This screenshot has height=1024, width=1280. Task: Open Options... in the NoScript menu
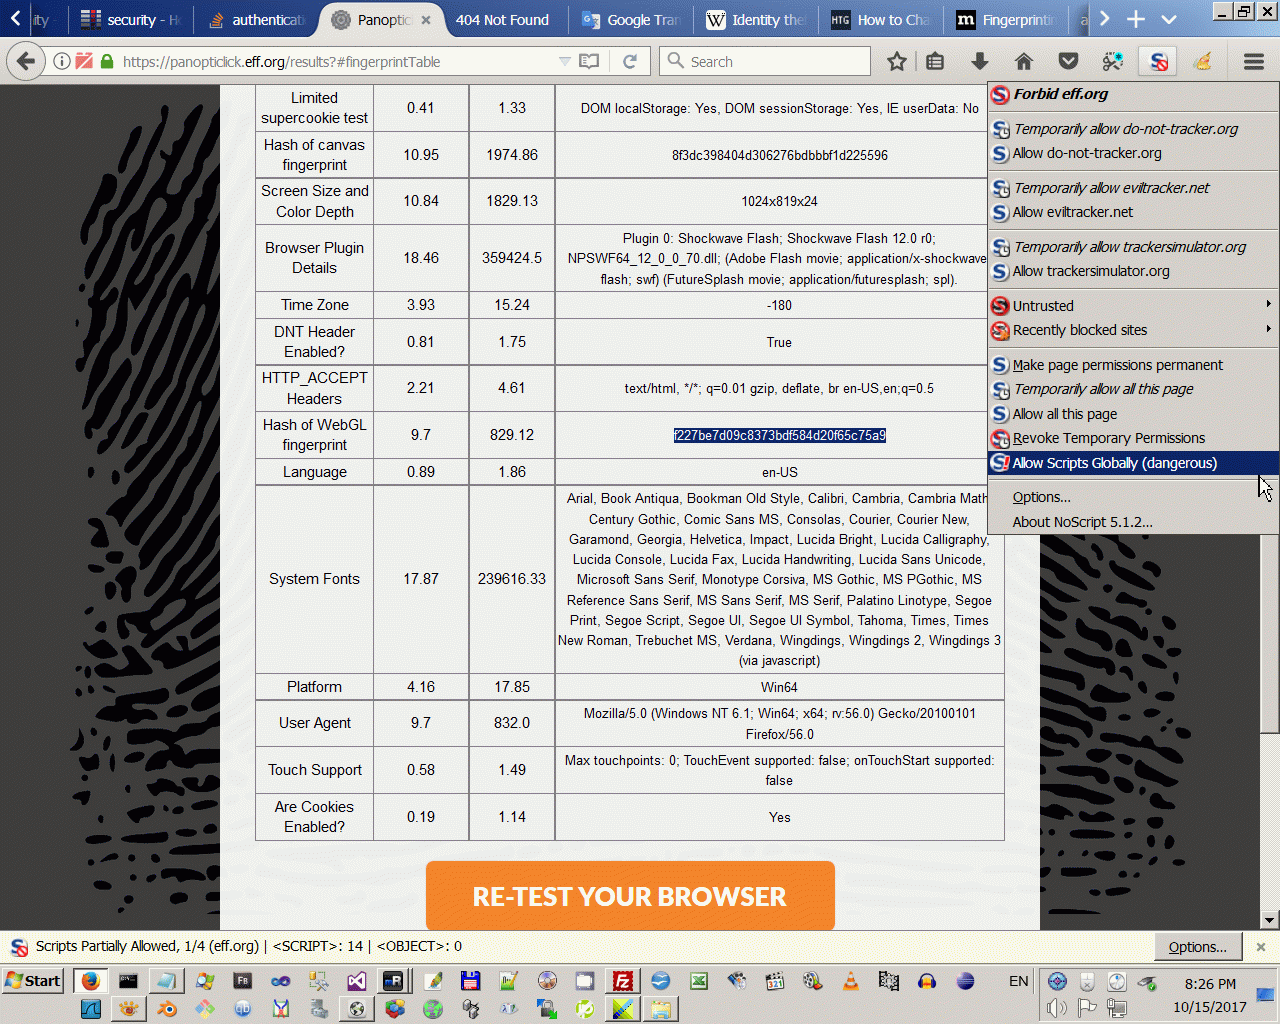[x=1133, y=497]
